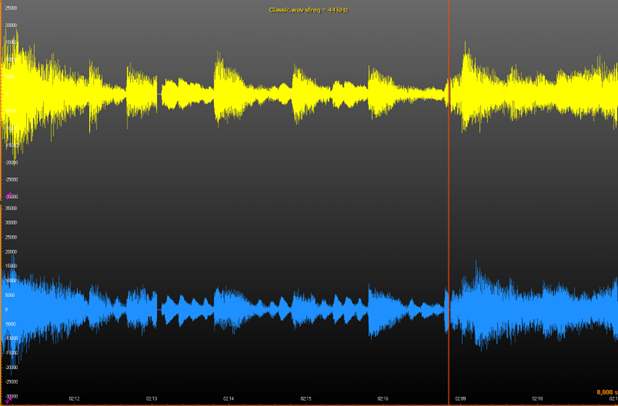Click the -20000 amplitude label of yellow channel

[x=11, y=162]
